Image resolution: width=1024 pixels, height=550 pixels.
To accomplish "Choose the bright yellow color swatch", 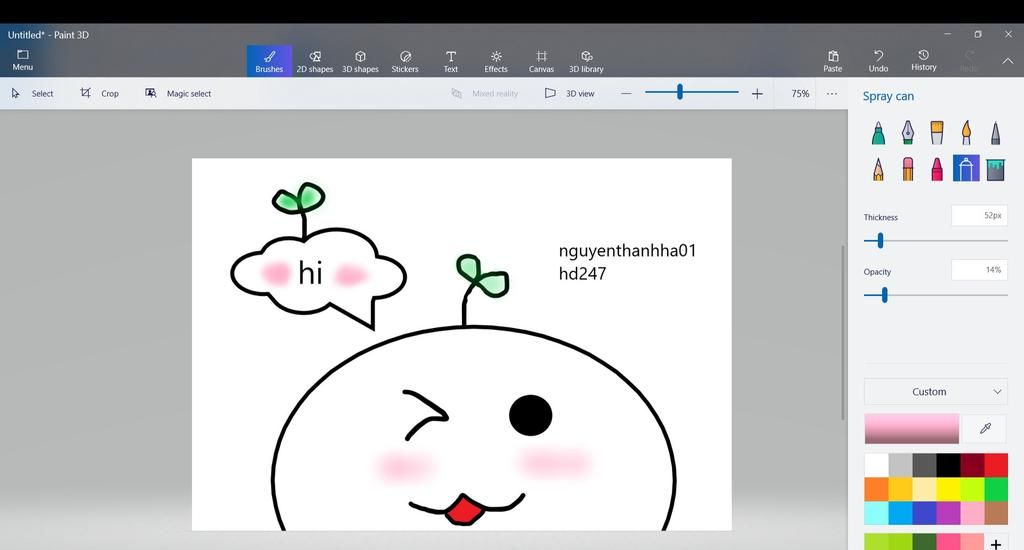I will pyautogui.click(x=948, y=489).
